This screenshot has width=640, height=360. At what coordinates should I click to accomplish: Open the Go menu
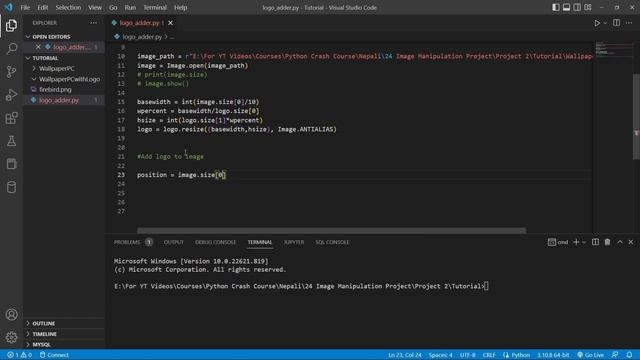[113, 7]
